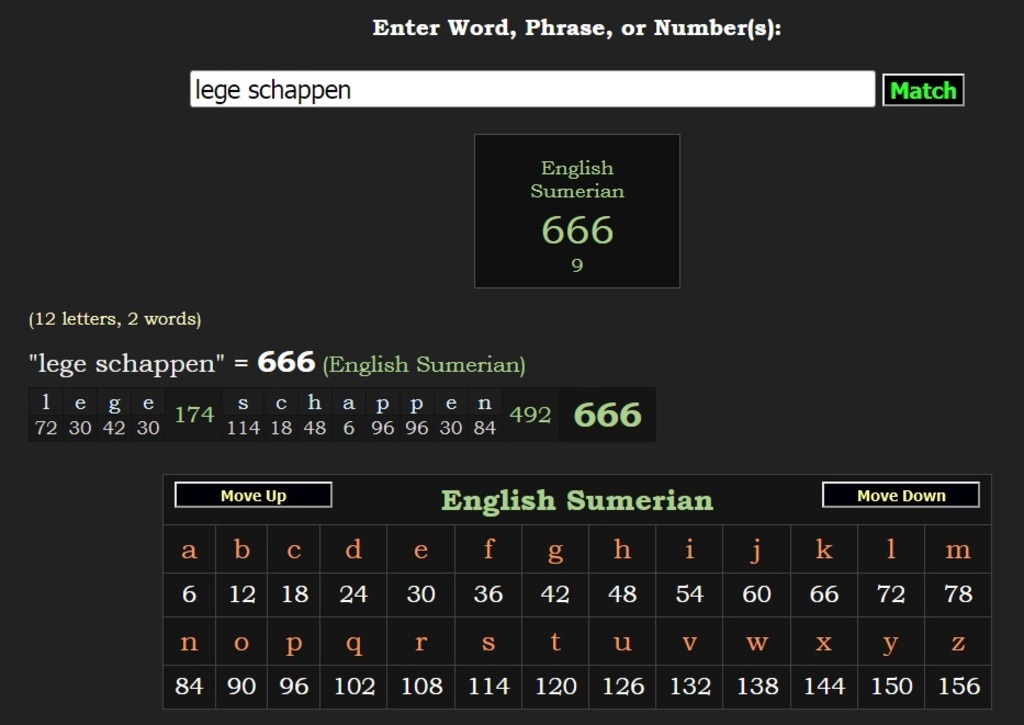Click the word total 174 in the breakdown
This screenshot has height=725, width=1024.
pyautogui.click(x=194, y=414)
